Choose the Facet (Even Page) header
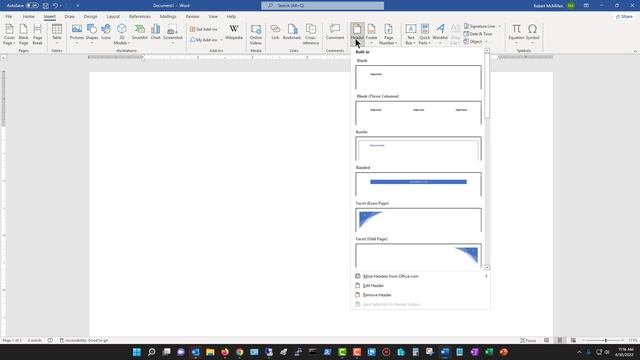 [418, 220]
